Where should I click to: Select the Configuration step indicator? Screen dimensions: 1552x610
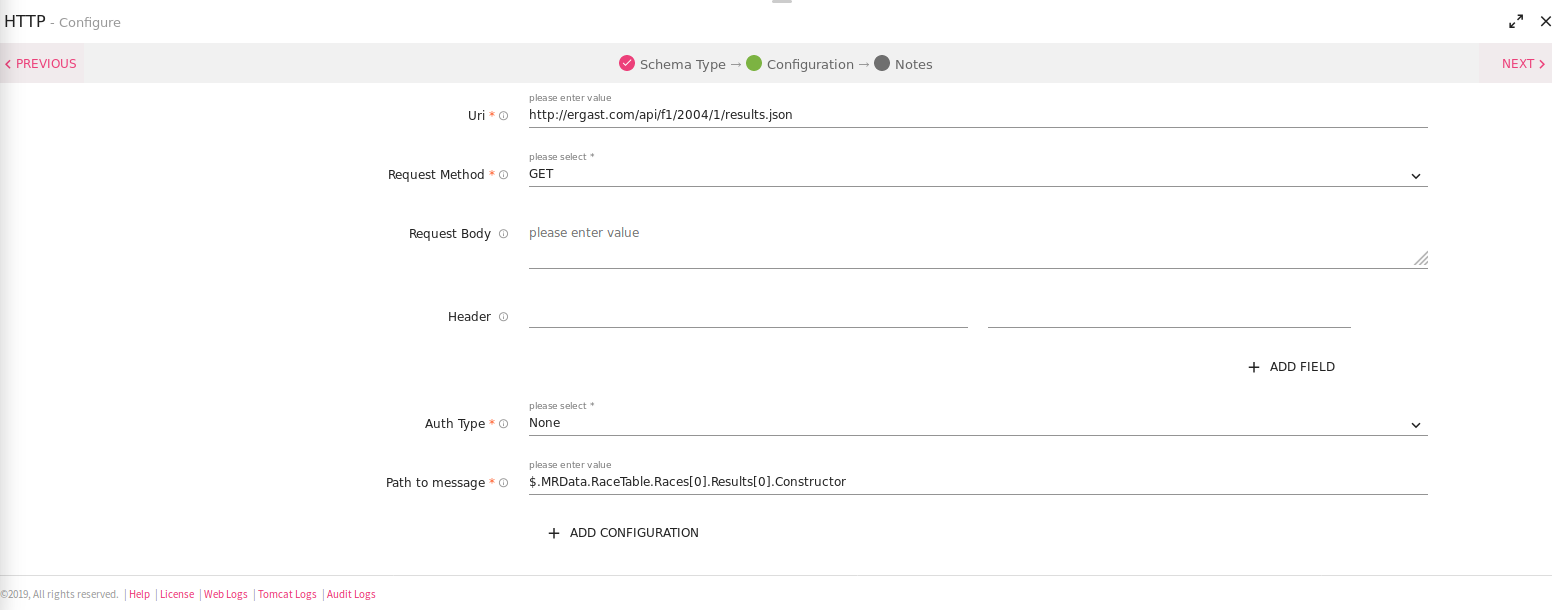tap(800, 64)
